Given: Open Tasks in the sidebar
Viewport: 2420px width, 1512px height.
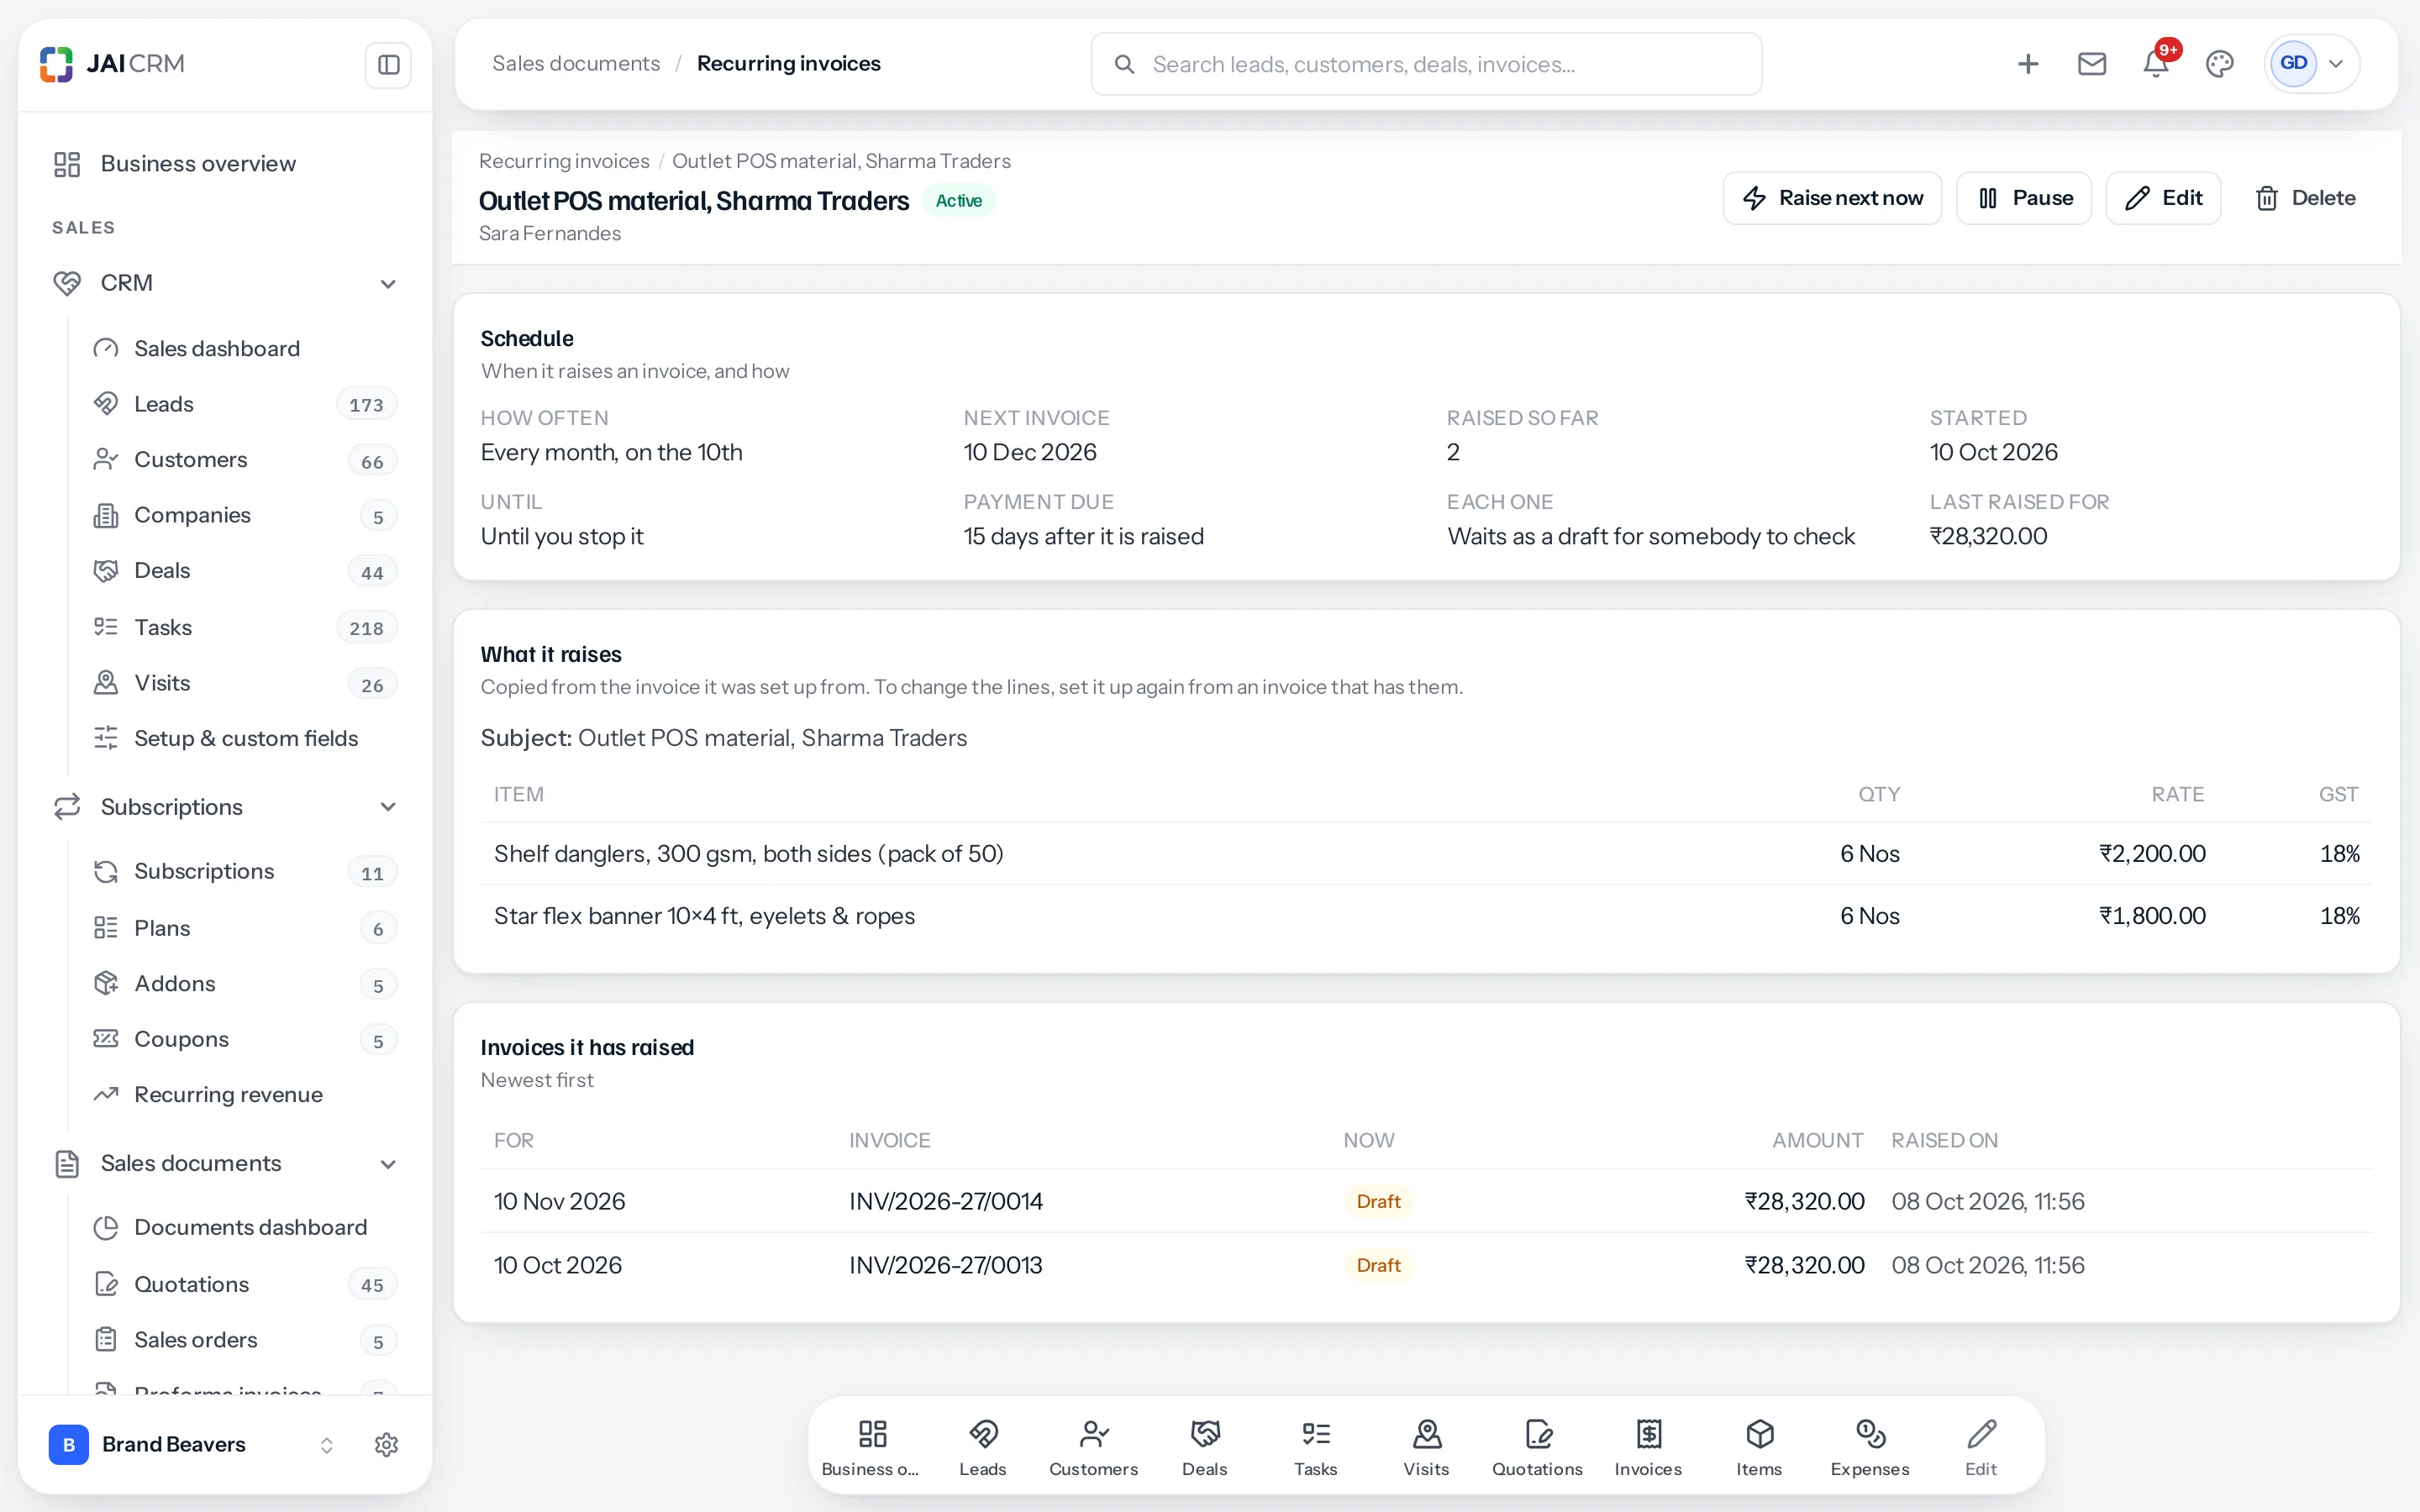Looking at the screenshot, I should pyautogui.click(x=245, y=627).
